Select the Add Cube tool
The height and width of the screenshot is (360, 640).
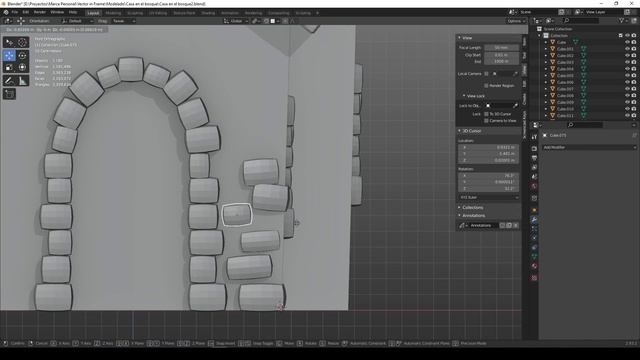tap(9, 94)
